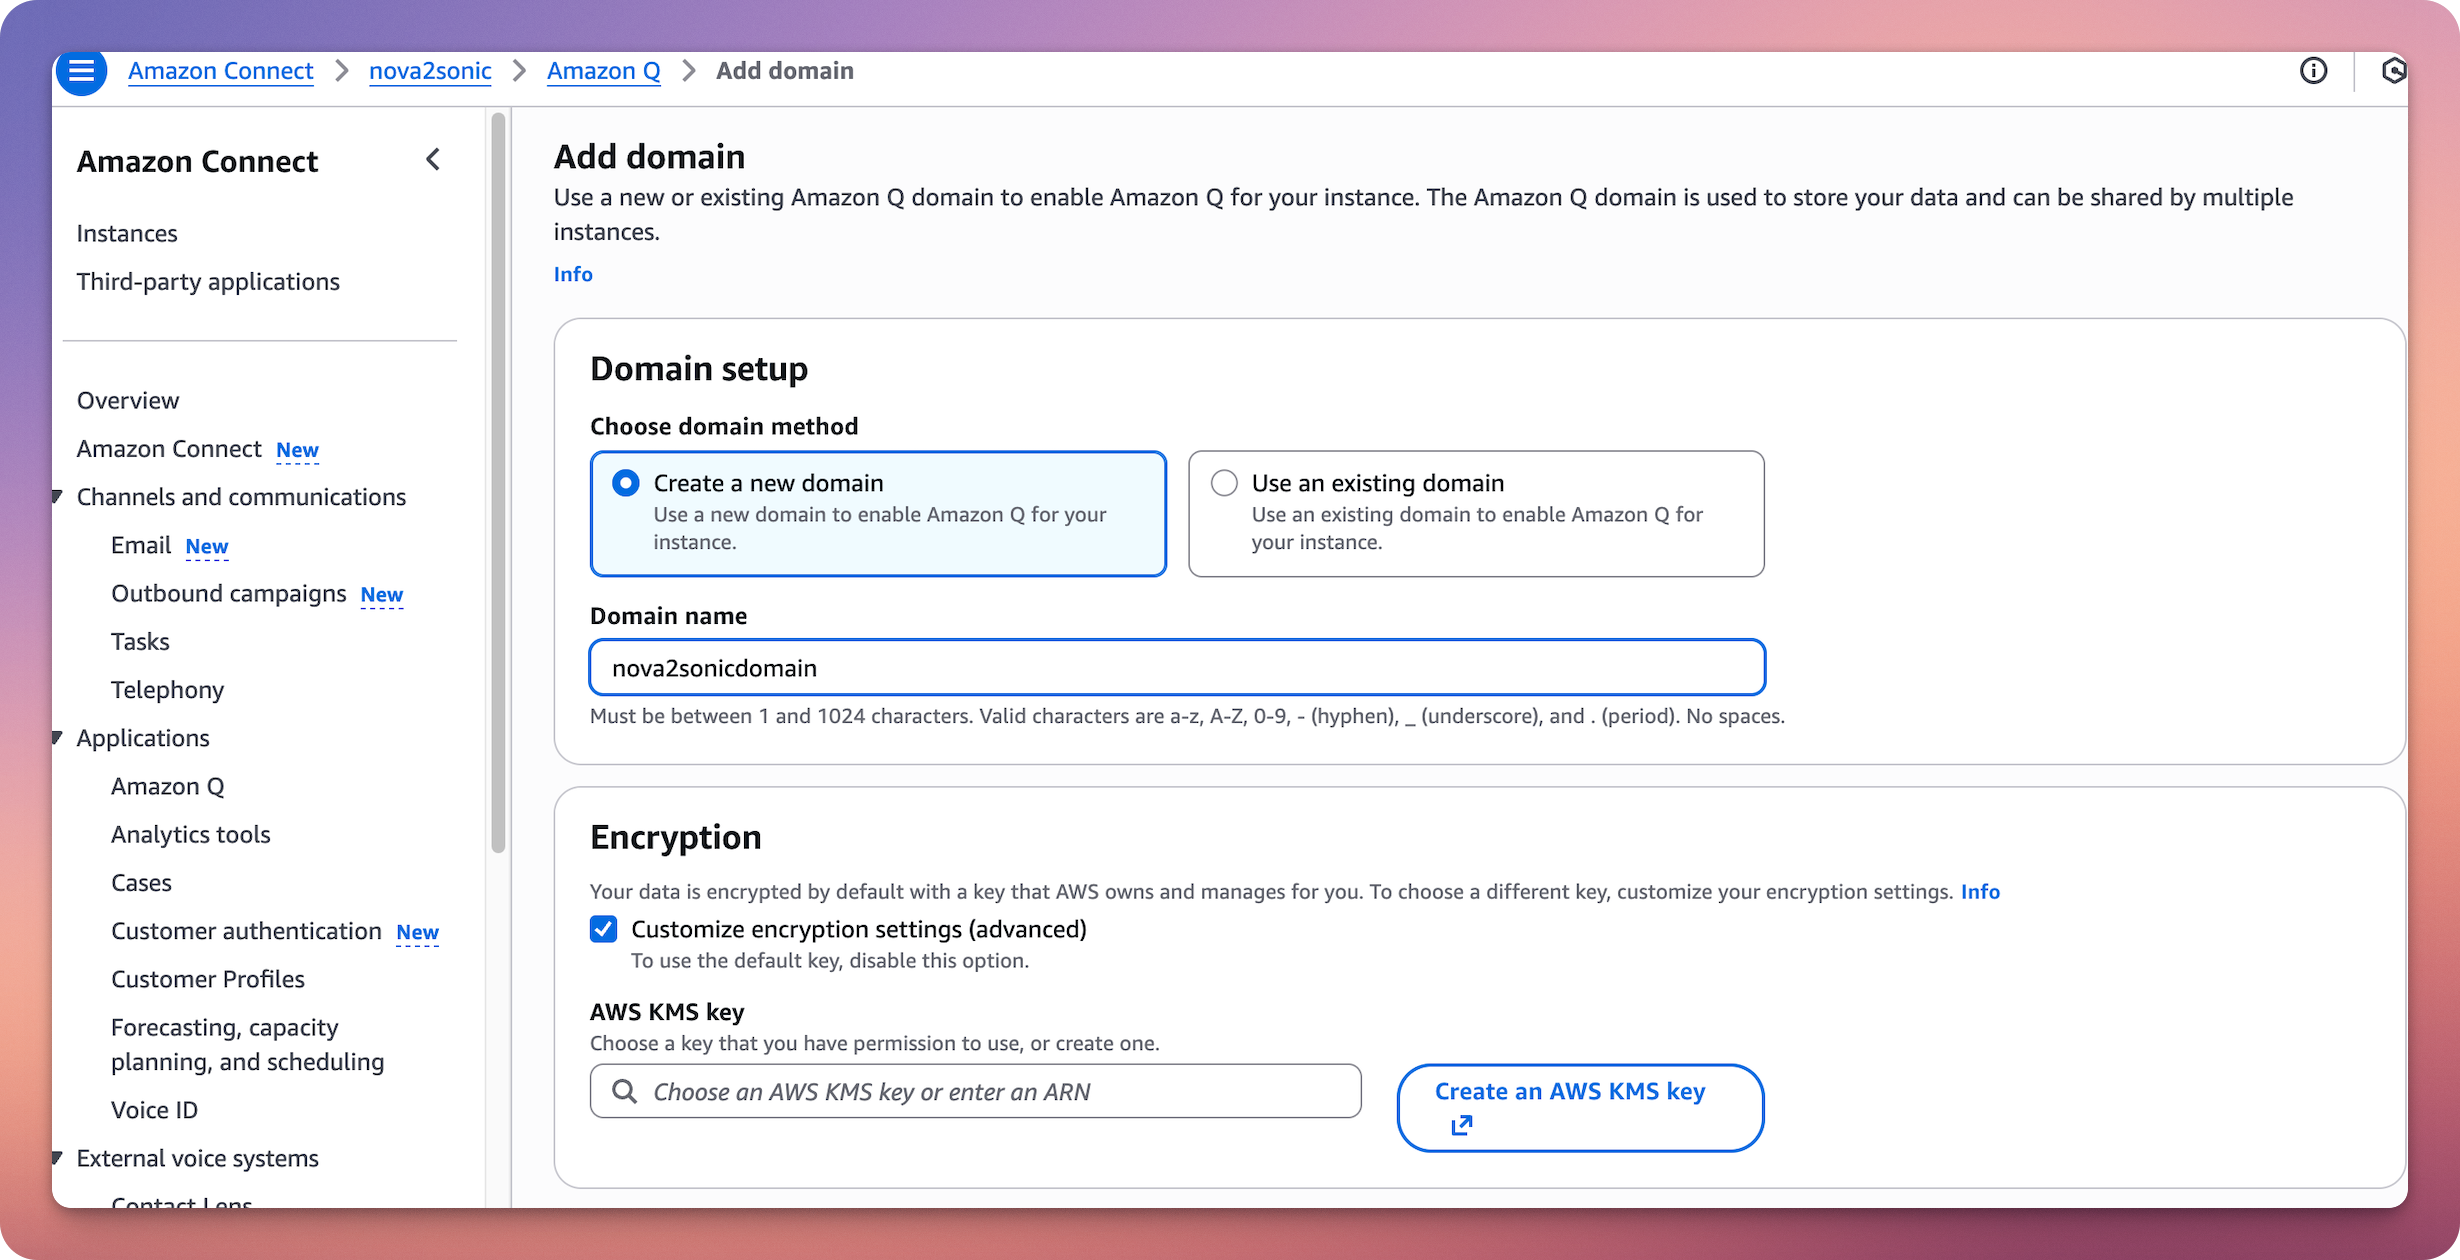The height and width of the screenshot is (1260, 2460).
Task: Select Voice ID in the sidebar
Action: point(154,1109)
